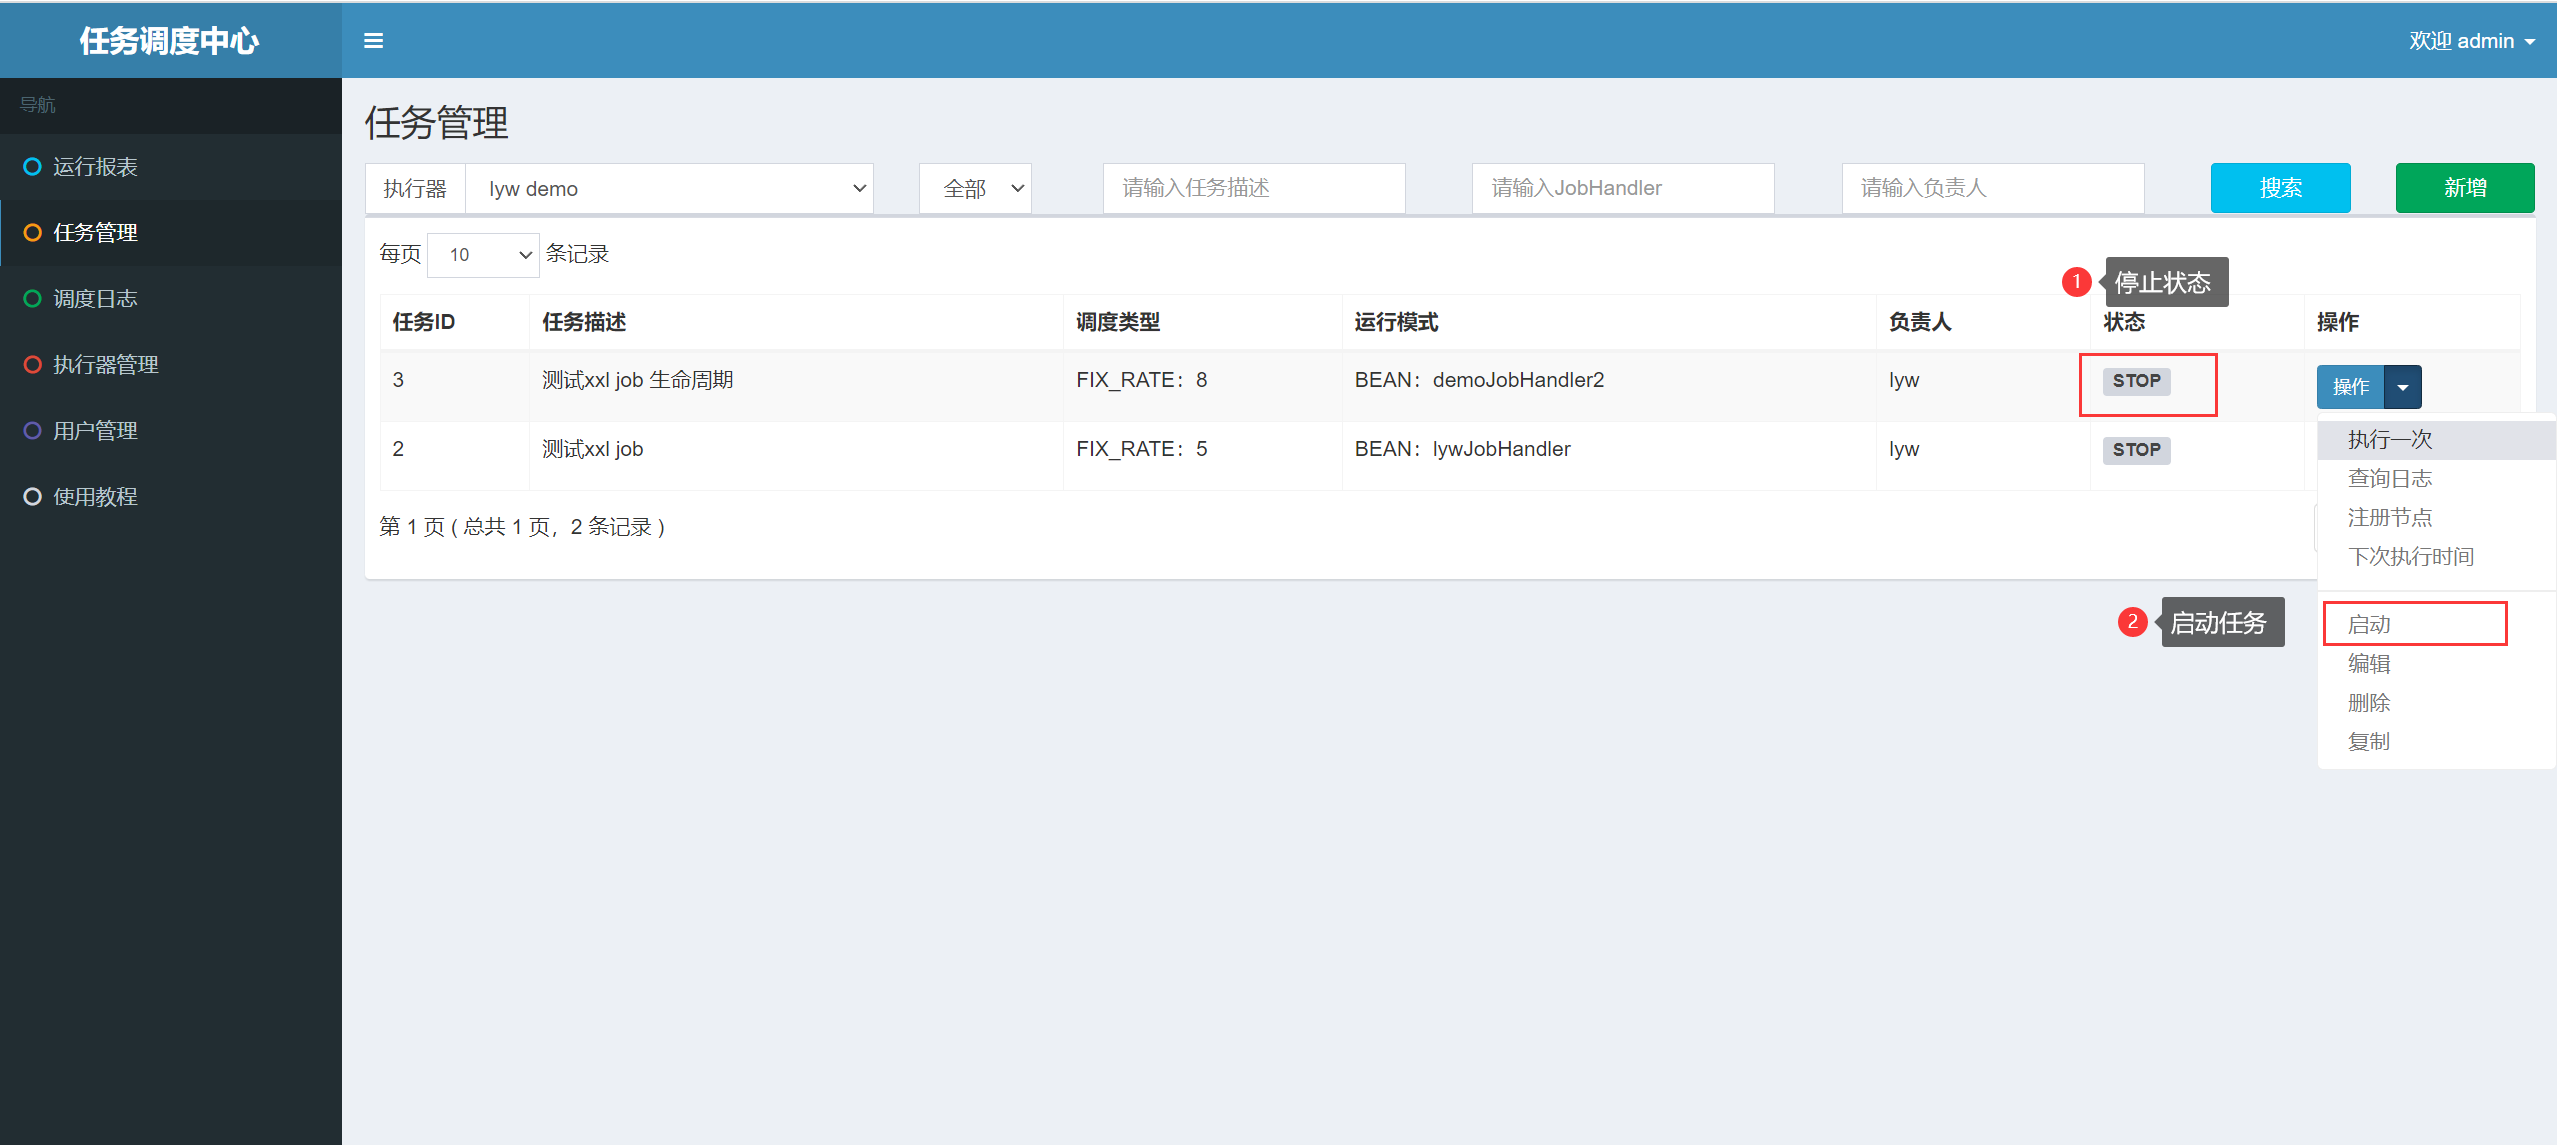Click task description 测试xxl job 生命周期
Viewport: 2557px width, 1145px height.
tap(638, 380)
